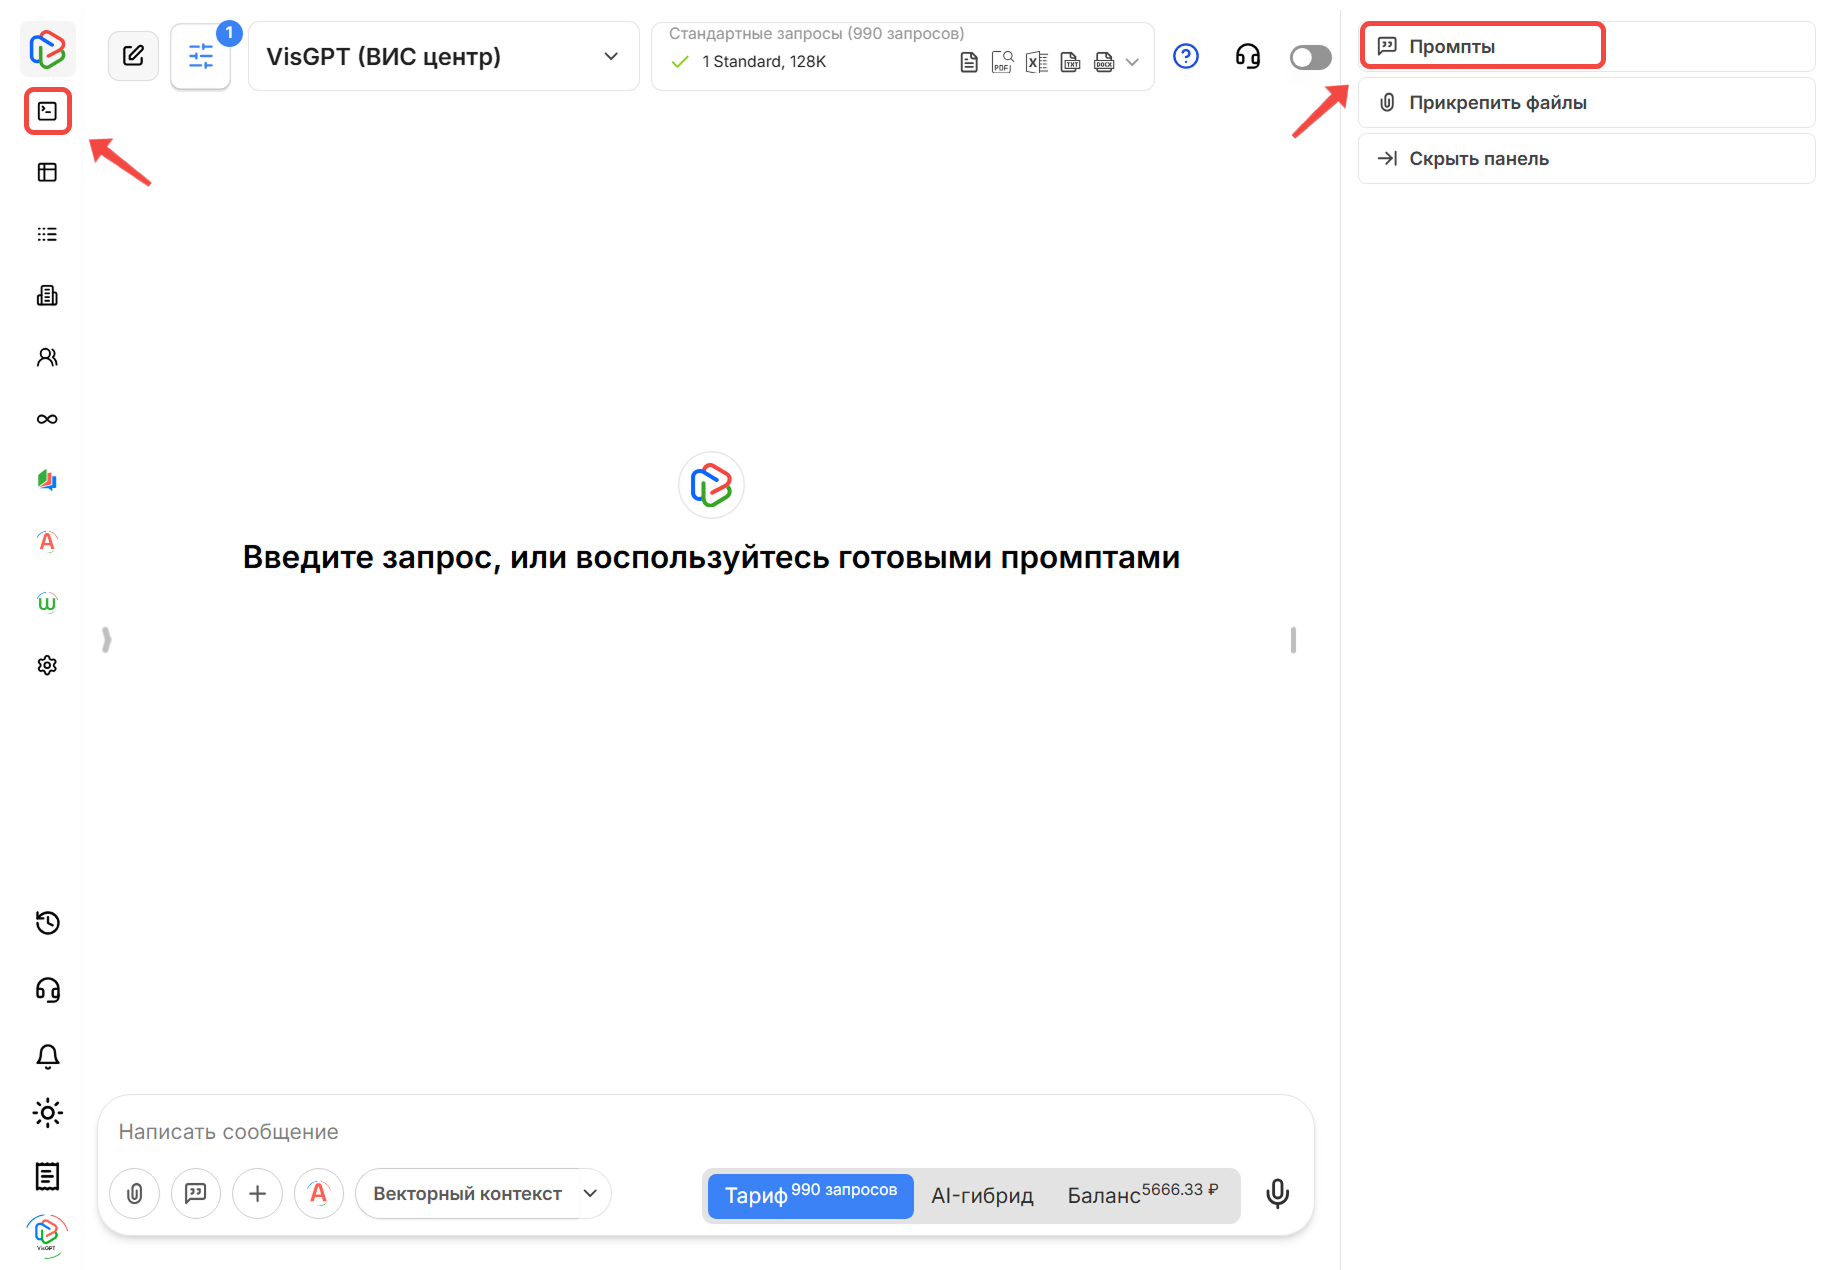Toggle the switch next to headset icon
Viewport: 1832px width, 1270px height.
(x=1310, y=57)
